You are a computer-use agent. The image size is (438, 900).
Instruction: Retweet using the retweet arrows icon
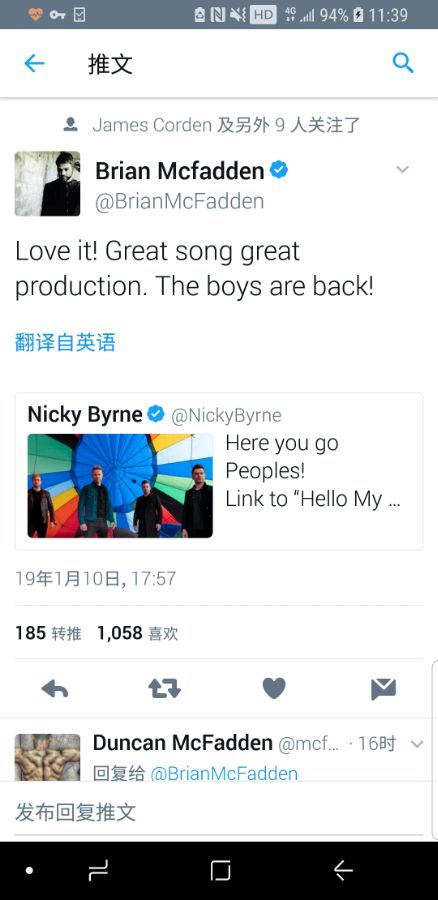click(164, 688)
